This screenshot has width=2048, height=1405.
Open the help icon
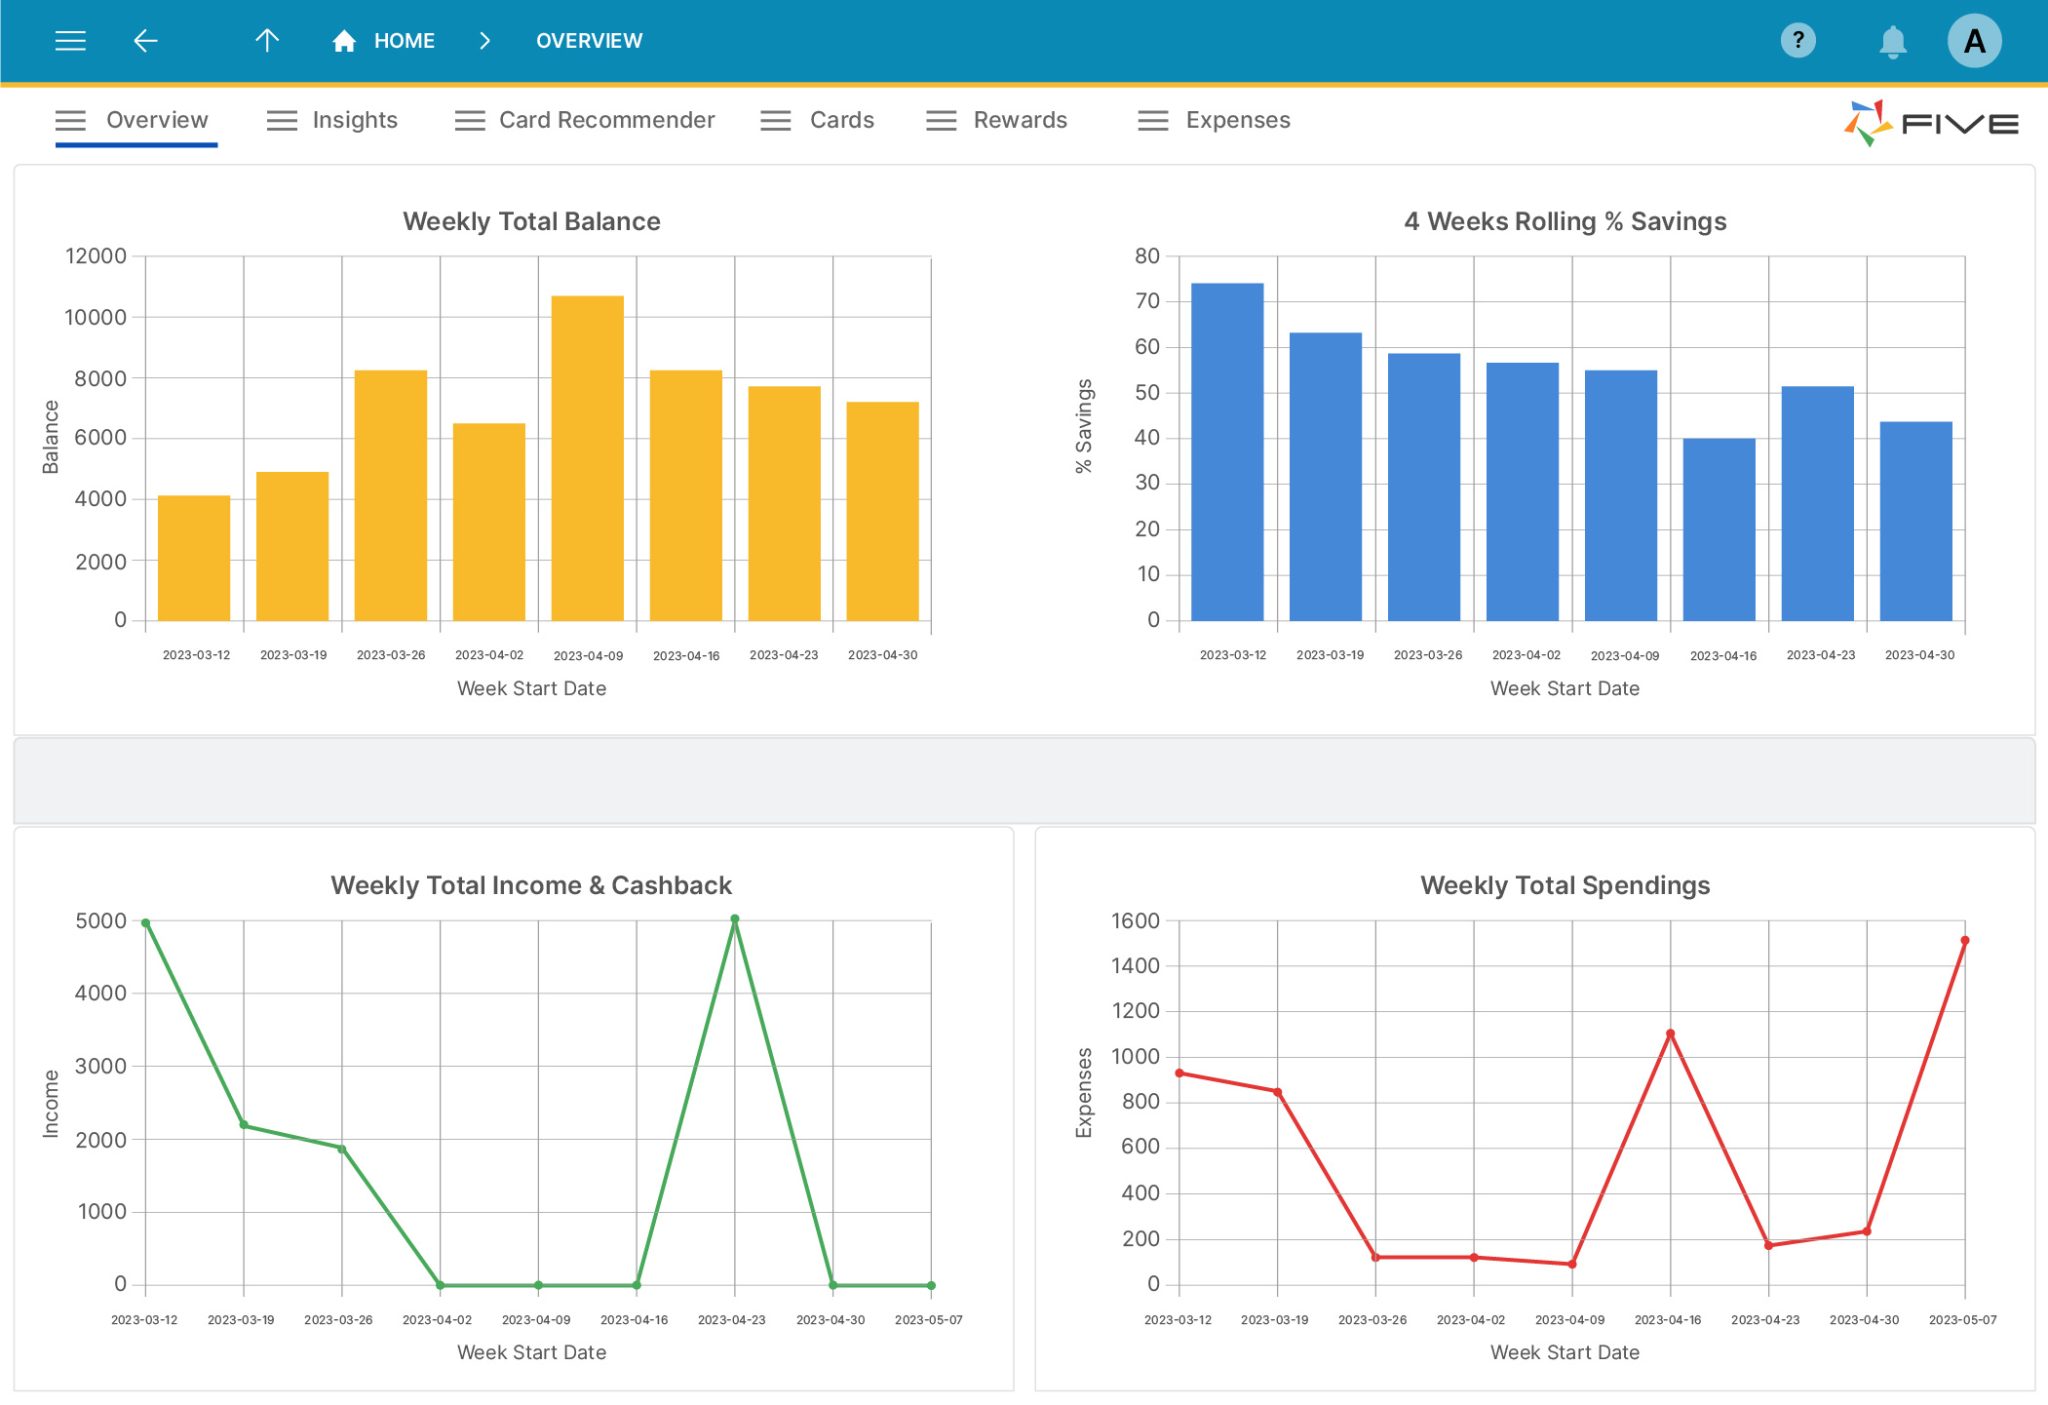point(1798,40)
